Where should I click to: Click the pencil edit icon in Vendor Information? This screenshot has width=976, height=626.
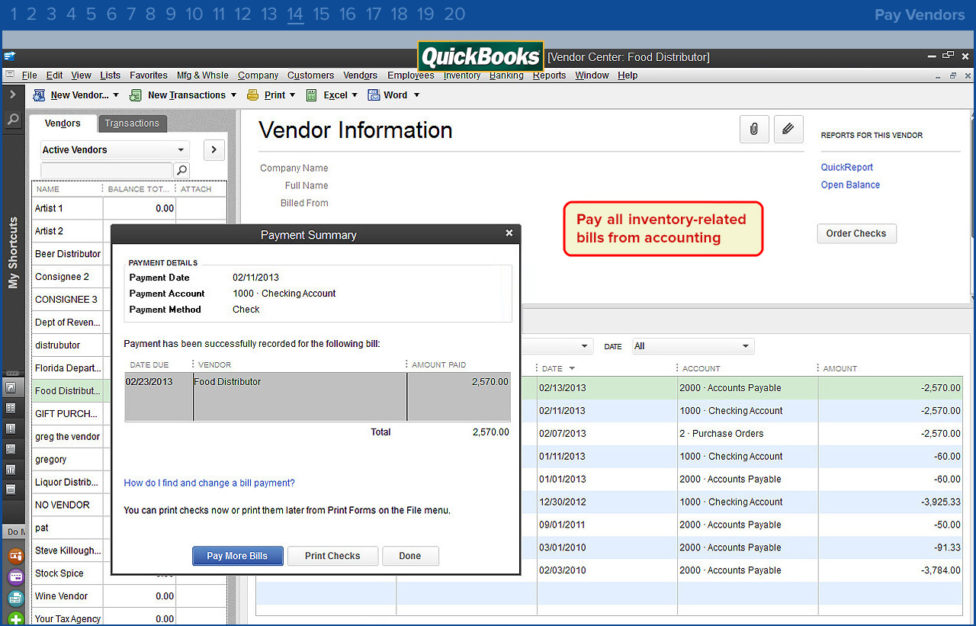click(x=788, y=129)
